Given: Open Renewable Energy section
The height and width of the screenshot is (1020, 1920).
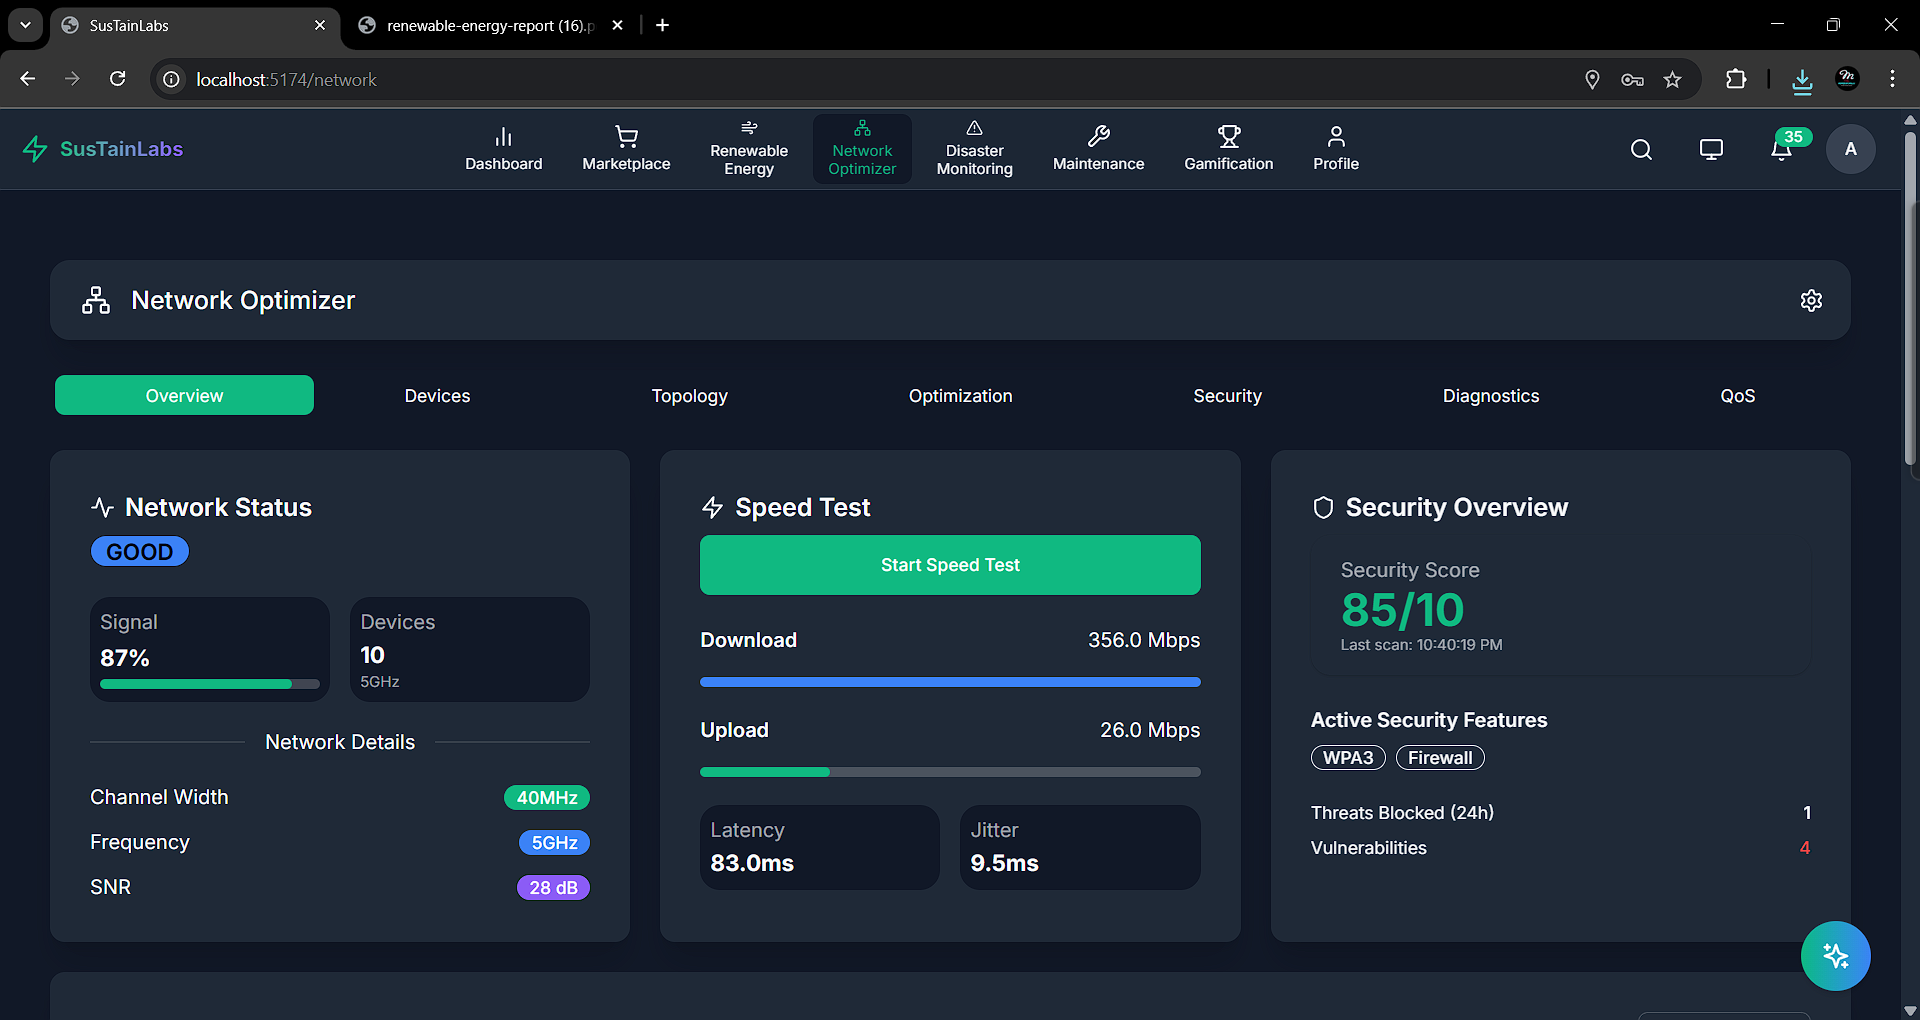Looking at the screenshot, I should click(749, 149).
